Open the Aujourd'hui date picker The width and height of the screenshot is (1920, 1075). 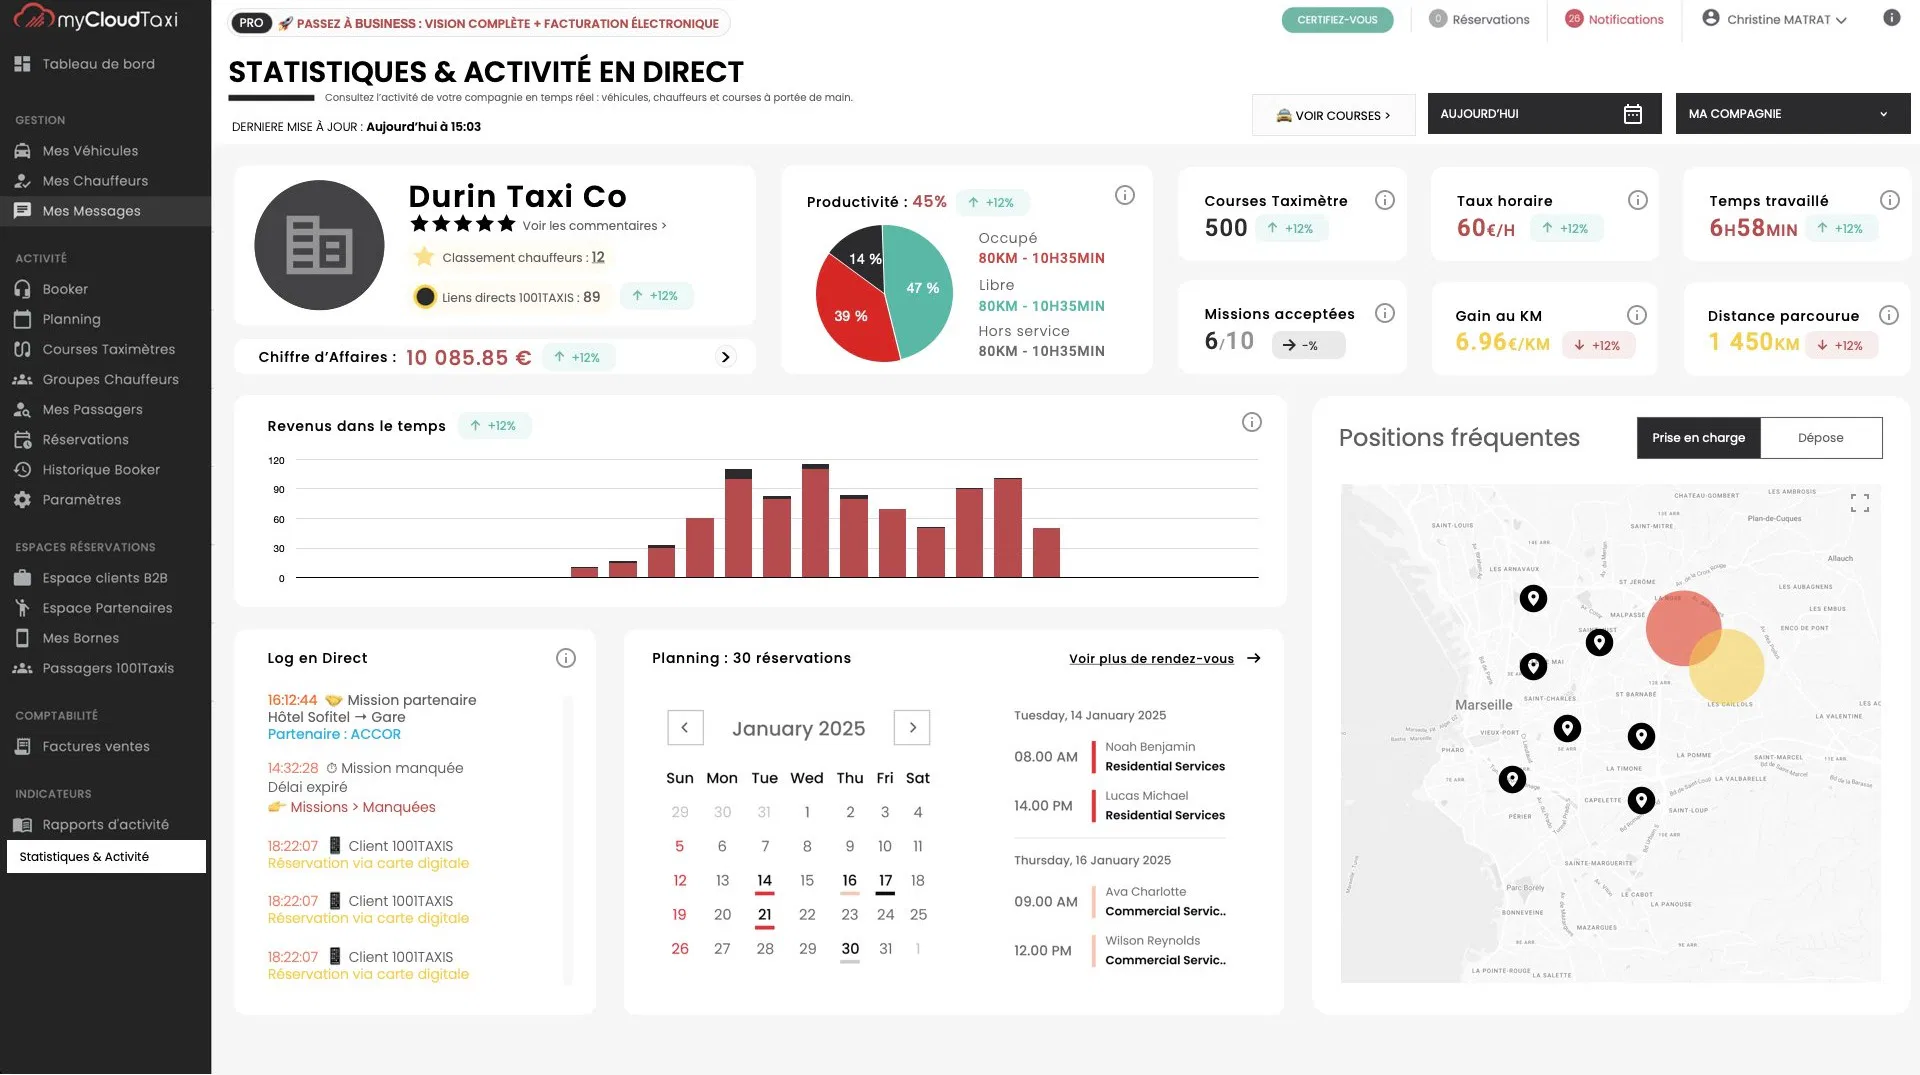[1544, 114]
